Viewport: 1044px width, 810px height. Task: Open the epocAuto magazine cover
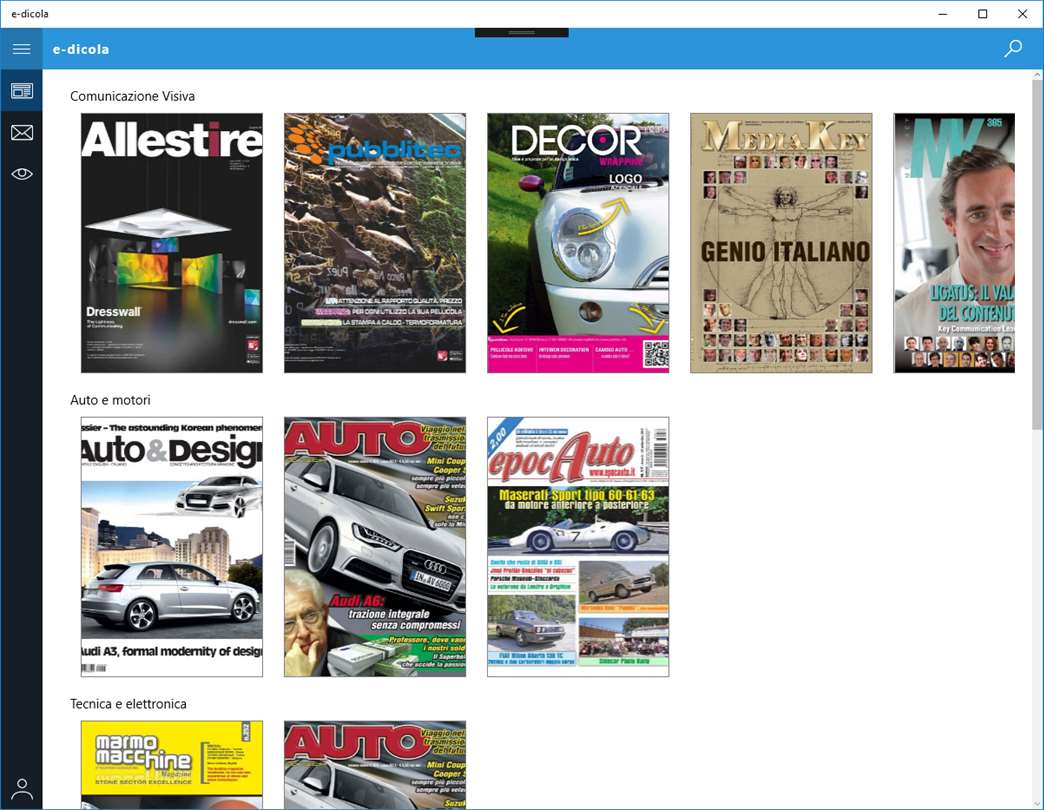point(578,546)
